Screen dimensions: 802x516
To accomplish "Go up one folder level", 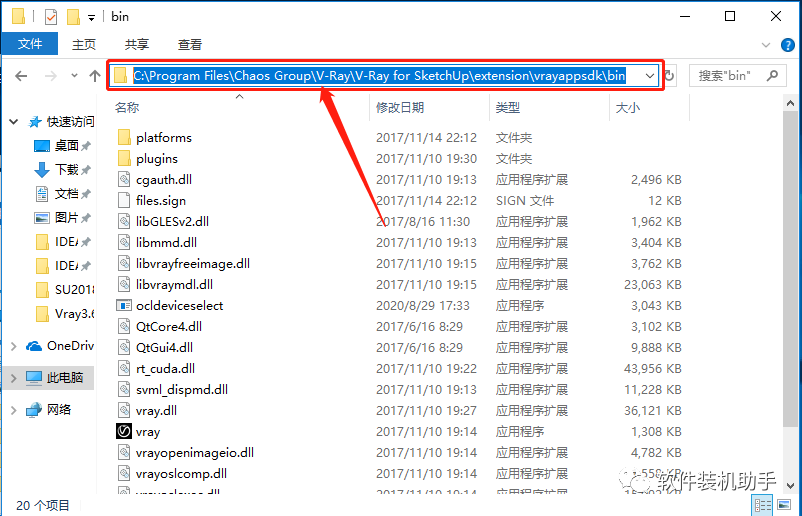I will pos(95,76).
